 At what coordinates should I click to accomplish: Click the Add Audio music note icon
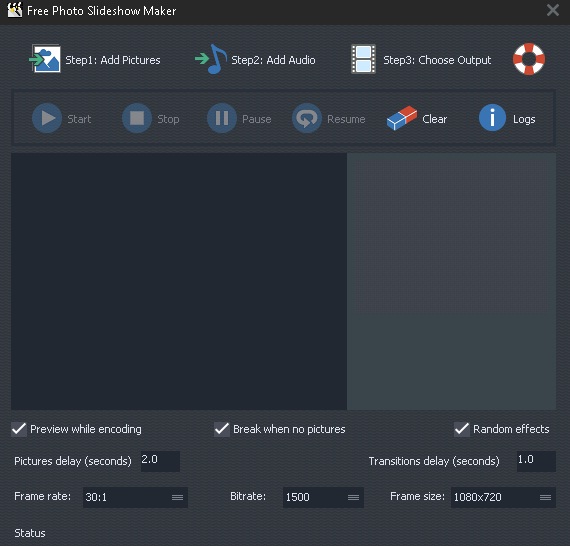211,59
